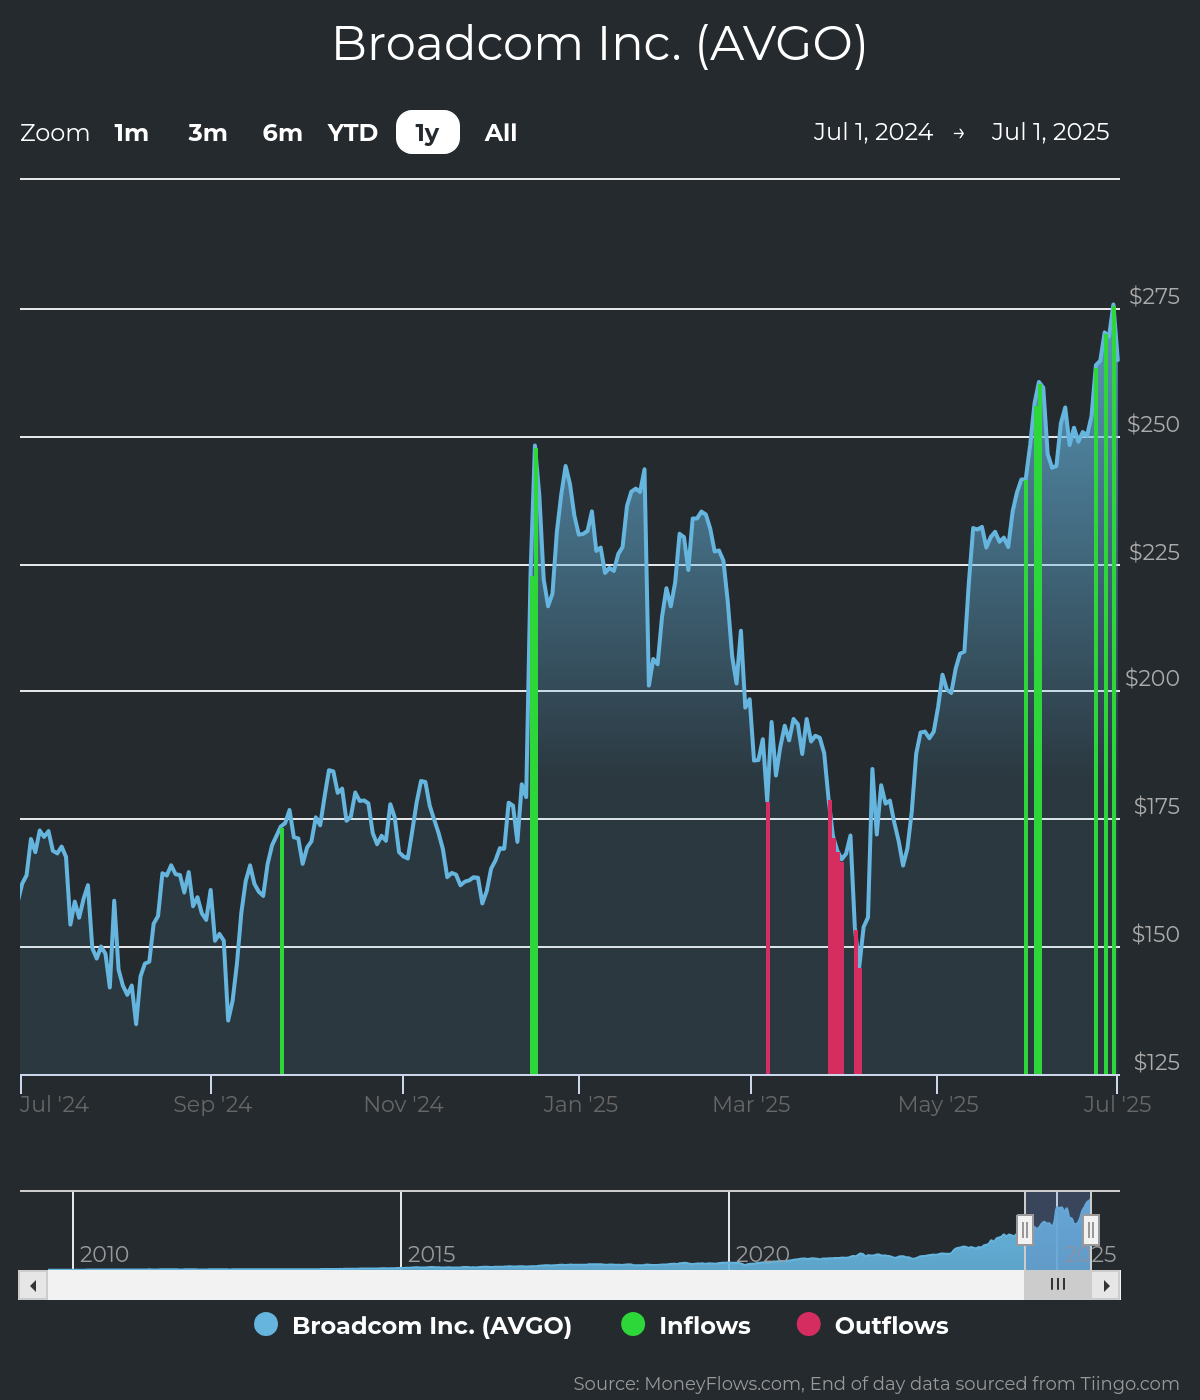Click the $250 axis label
Image resolution: width=1200 pixels, height=1400 pixels.
point(1153,424)
